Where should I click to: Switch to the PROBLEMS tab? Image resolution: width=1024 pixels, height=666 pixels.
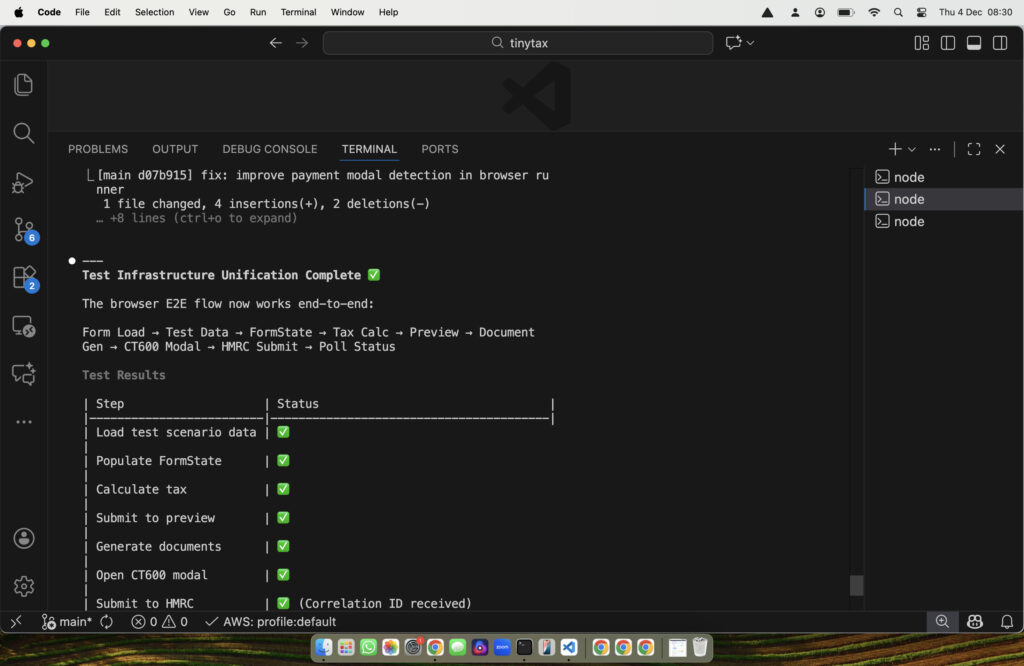98,149
